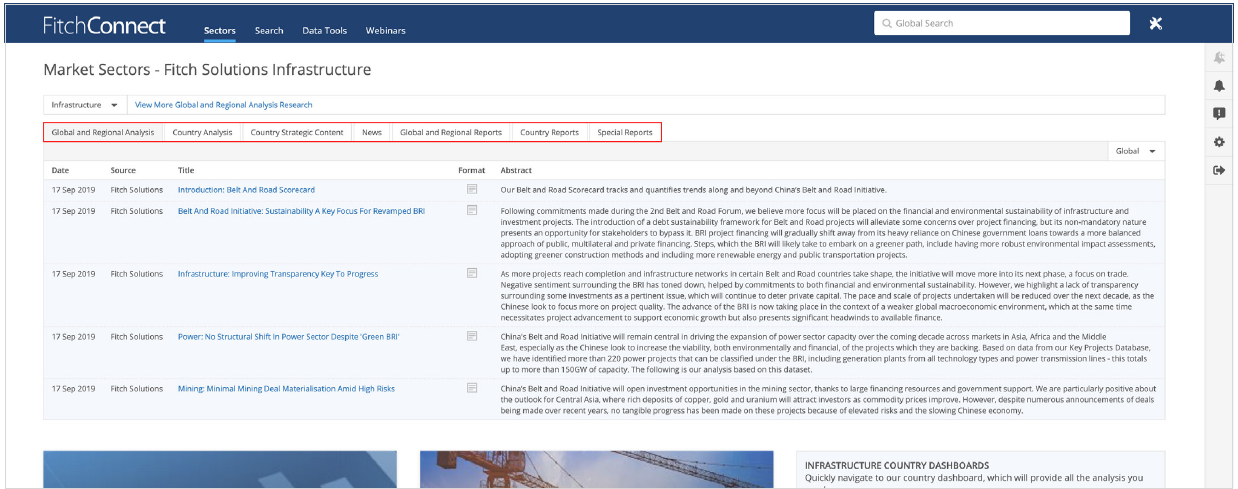Click the tools icon in the header
1238x489 pixels.
[1155, 24]
